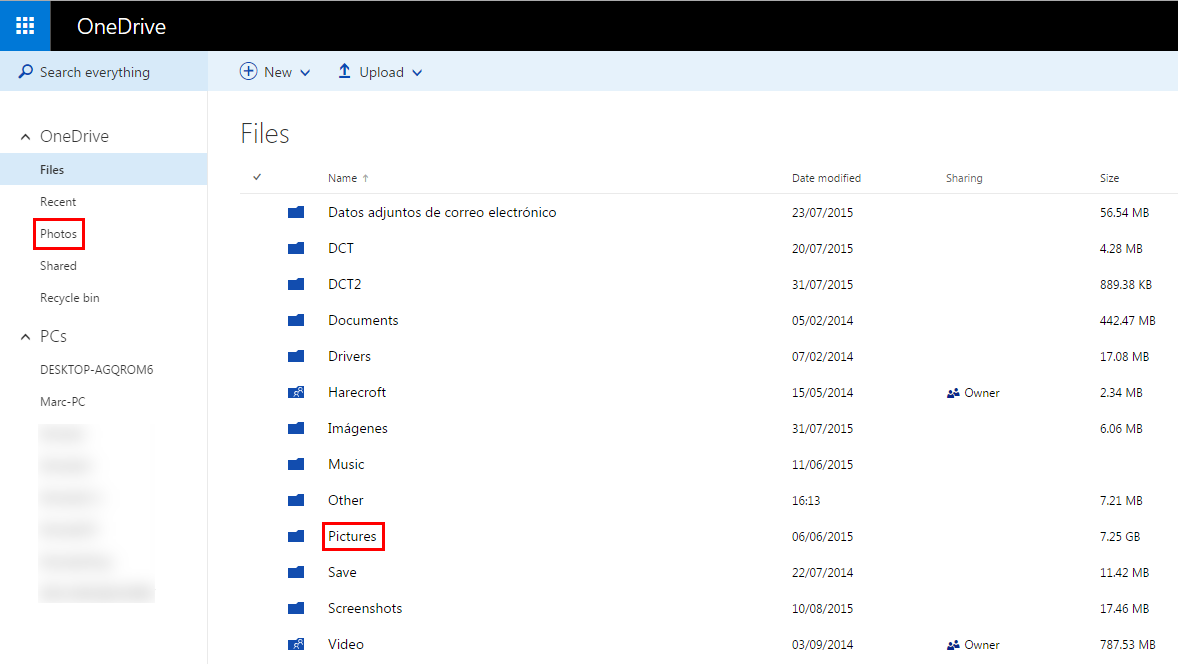Image resolution: width=1178 pixels, height=664 pixels.
Task: Open the Save folder name
Action: pos(342,572)
